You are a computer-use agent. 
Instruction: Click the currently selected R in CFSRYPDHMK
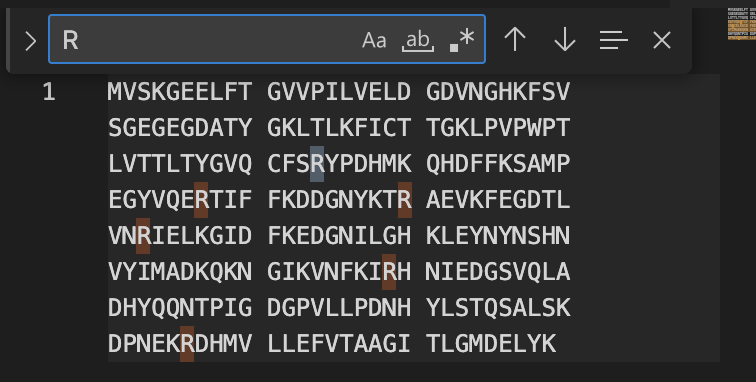pyautogui.click(x=317, y=164)
